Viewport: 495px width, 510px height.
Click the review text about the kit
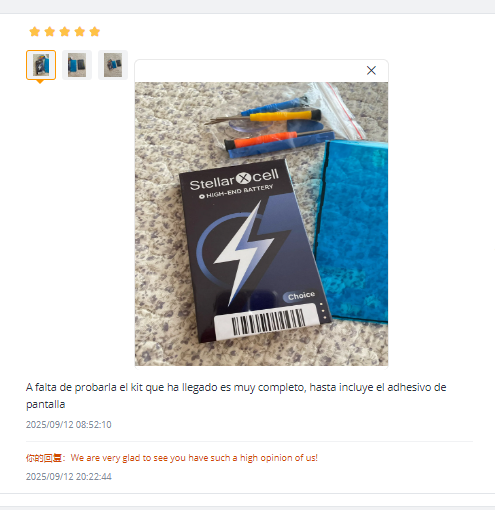[x=236, y=396]
